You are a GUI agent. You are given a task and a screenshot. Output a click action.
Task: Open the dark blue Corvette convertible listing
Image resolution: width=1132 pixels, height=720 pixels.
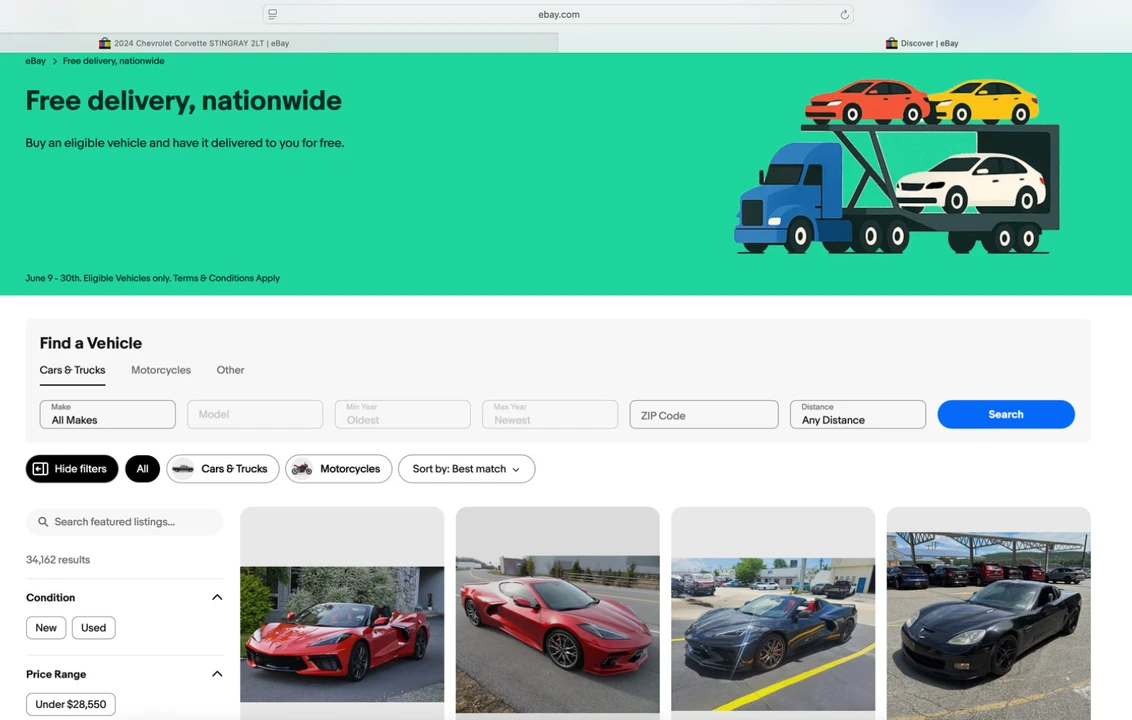[x=773, y=613]
